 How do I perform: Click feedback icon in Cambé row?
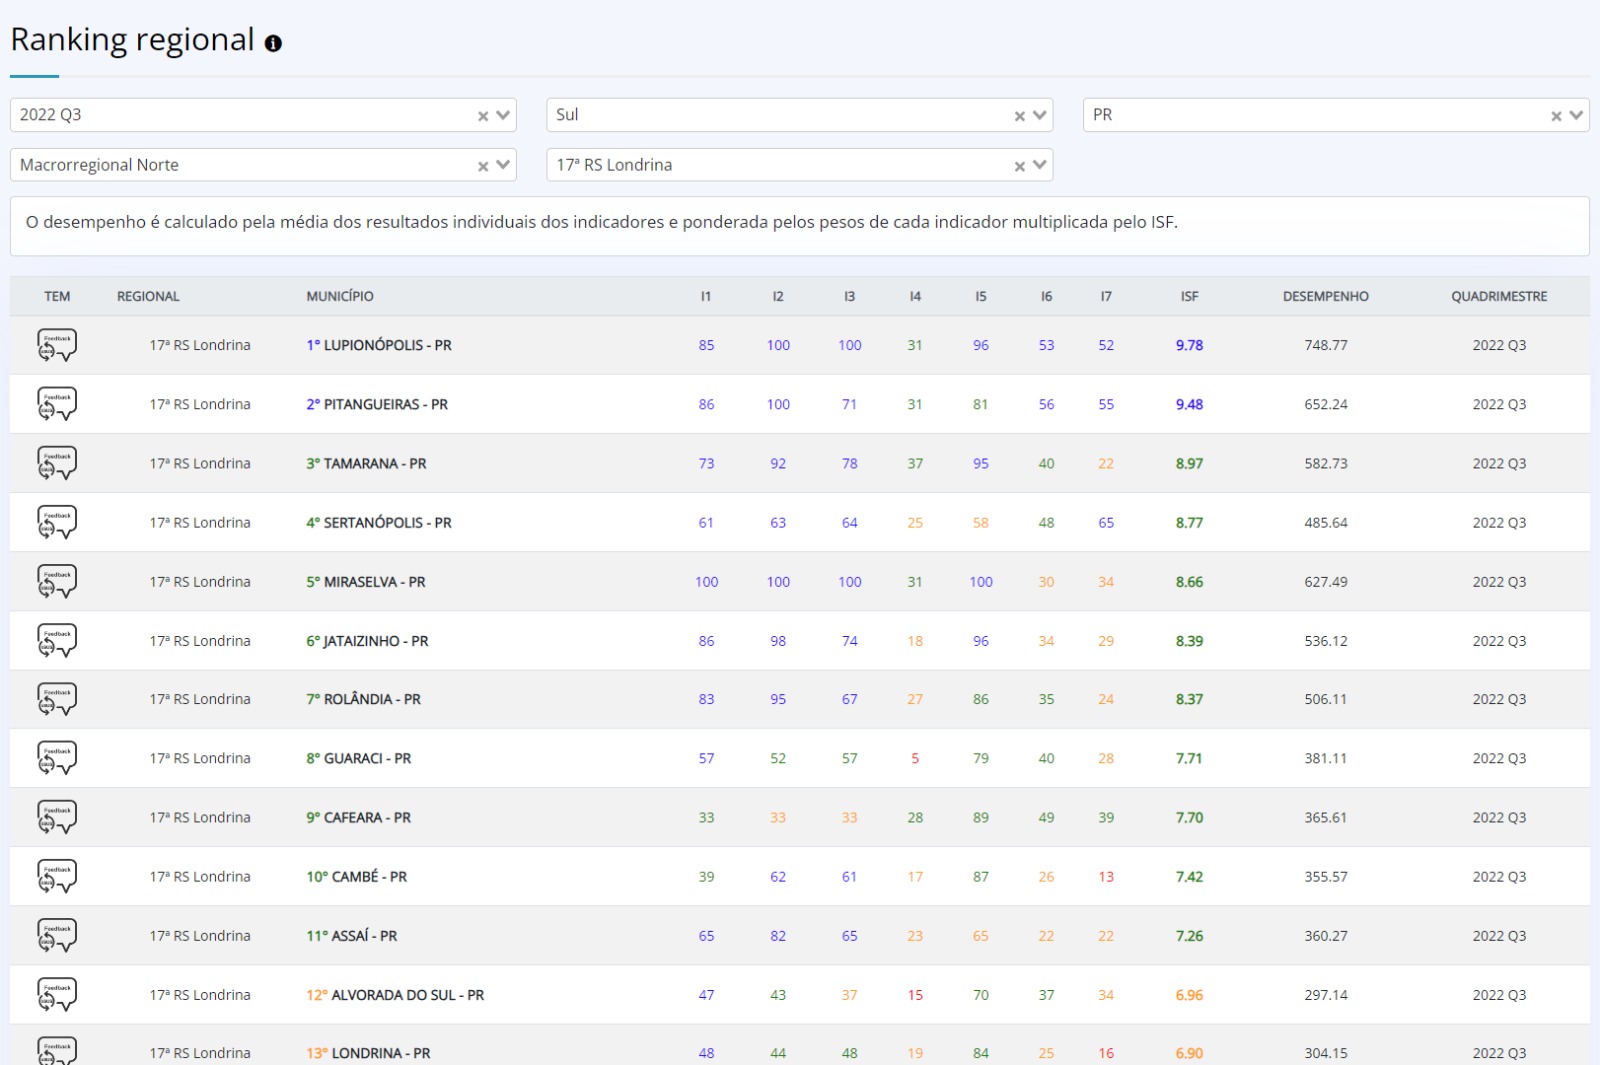click(x=57, y=876)
